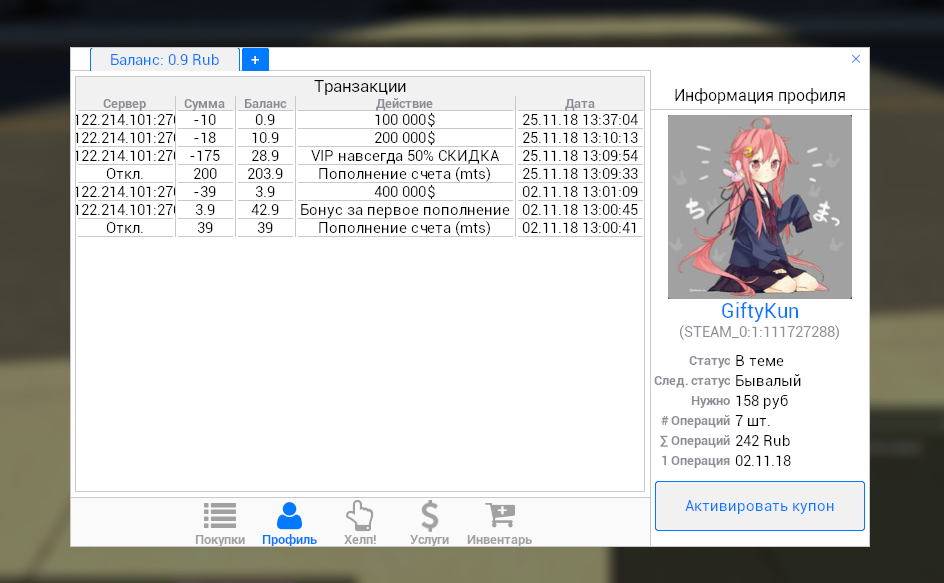Sort transactions by the Сервер column header
This screenshot has height=583, width=944.
tap(125, 104)
